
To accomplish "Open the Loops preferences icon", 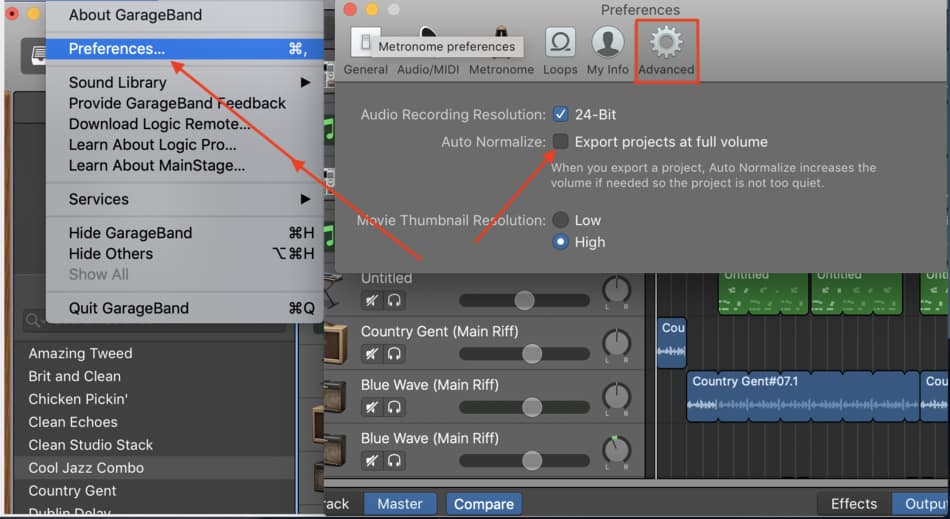I will click(x=560, y=42).
